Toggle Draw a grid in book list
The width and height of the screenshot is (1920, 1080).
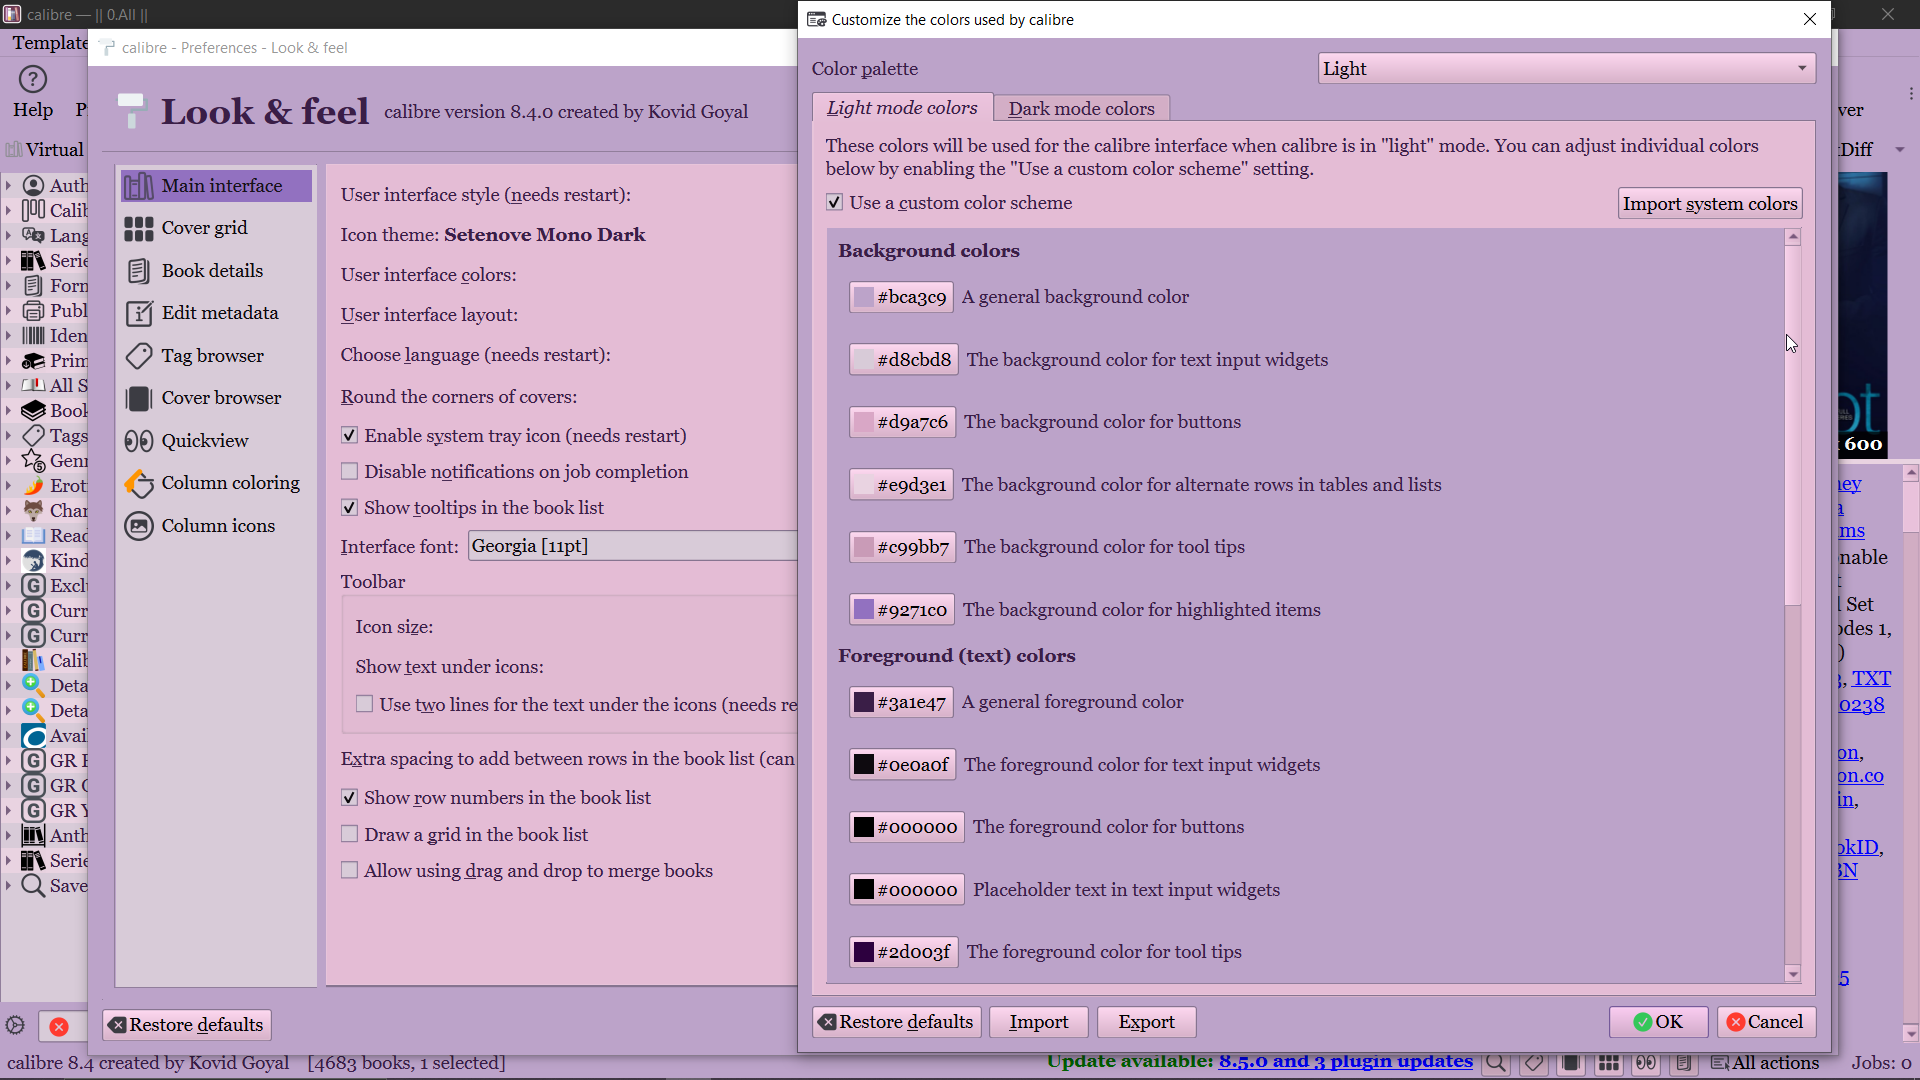[350, 835]
